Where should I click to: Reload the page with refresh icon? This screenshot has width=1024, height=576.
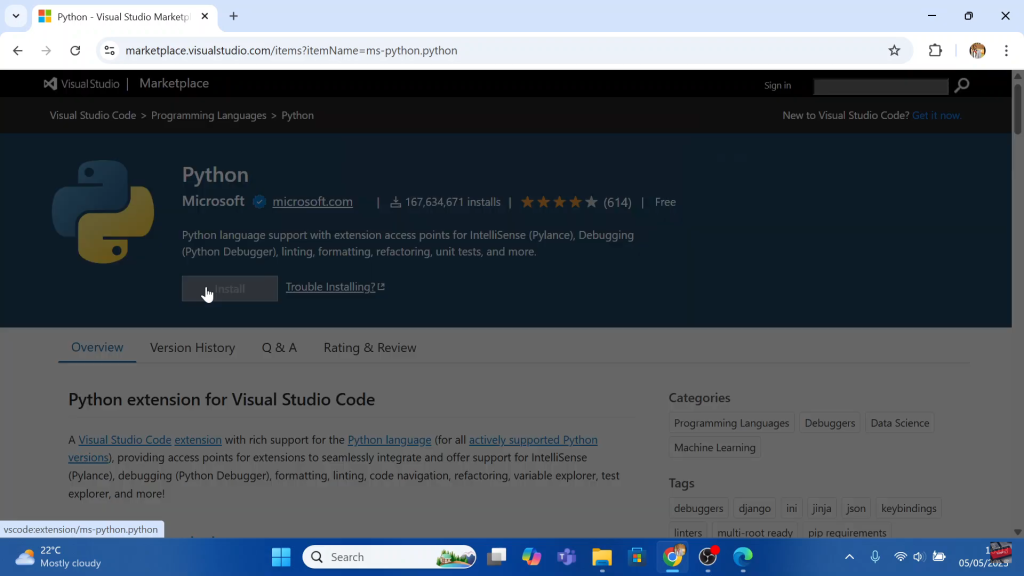(75, 50)
